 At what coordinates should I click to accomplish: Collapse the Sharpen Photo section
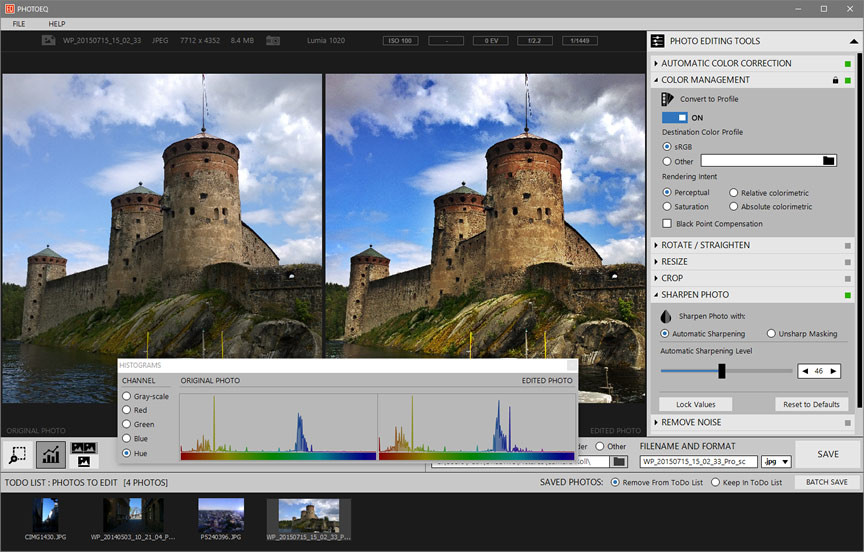pos(656,295)
